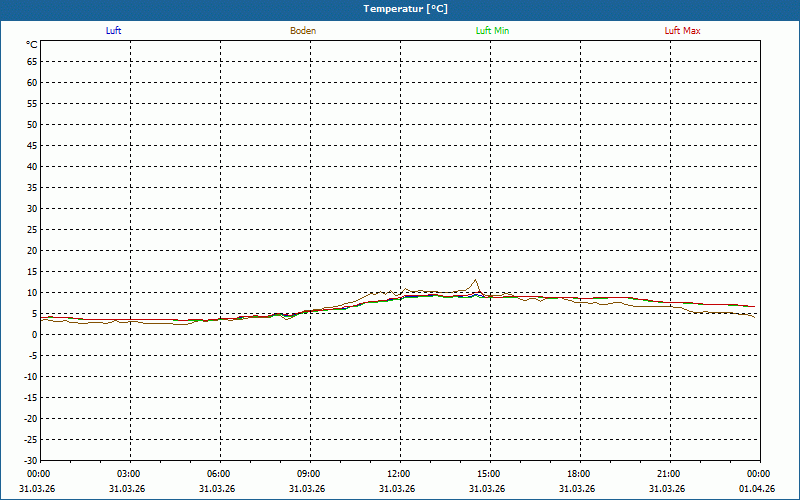Click the 10 value on the y-axis
Screen dimensions: 800x500
pyautogui.click(x=32, y=293)
